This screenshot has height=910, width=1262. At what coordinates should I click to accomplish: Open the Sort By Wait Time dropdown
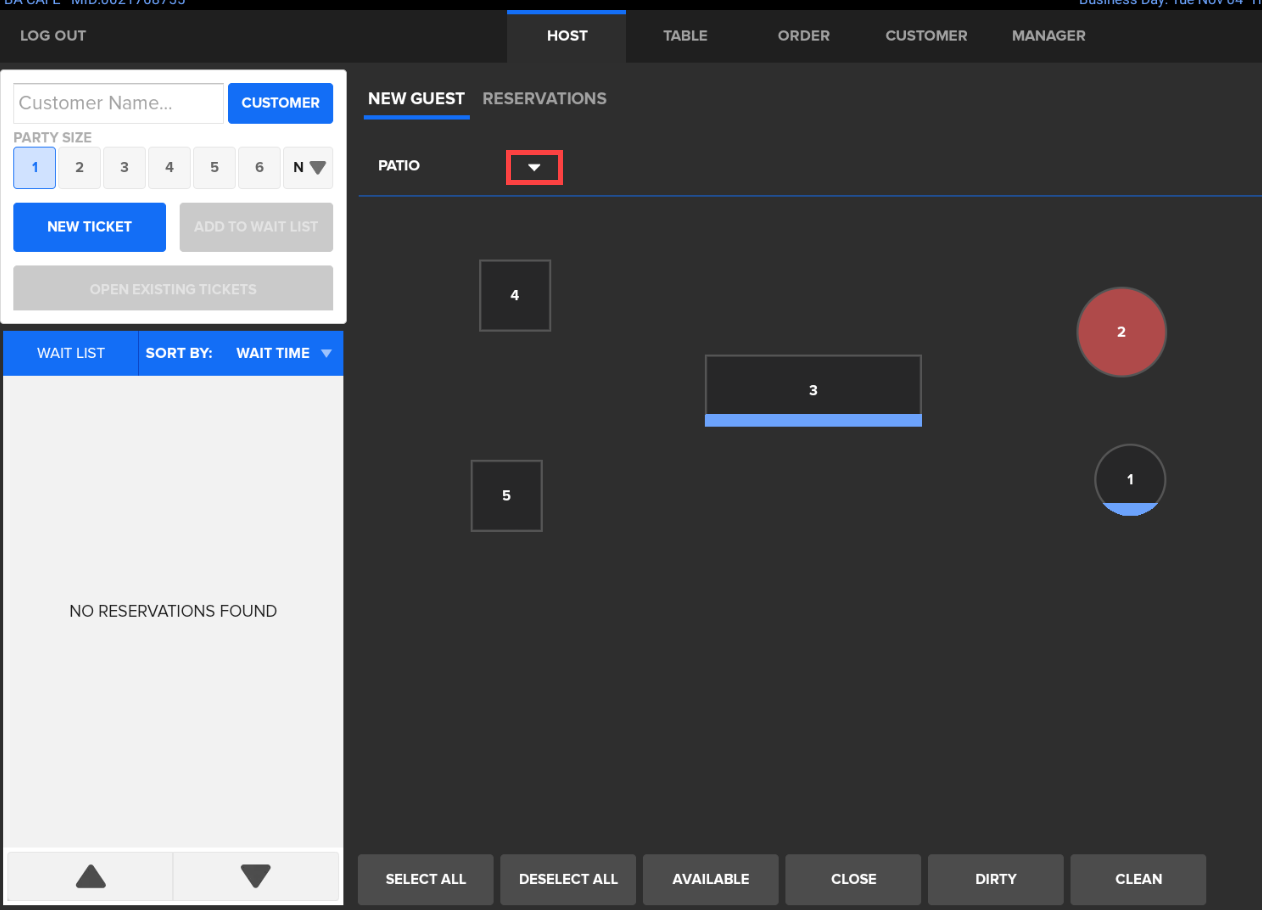[x=283, y=353]
